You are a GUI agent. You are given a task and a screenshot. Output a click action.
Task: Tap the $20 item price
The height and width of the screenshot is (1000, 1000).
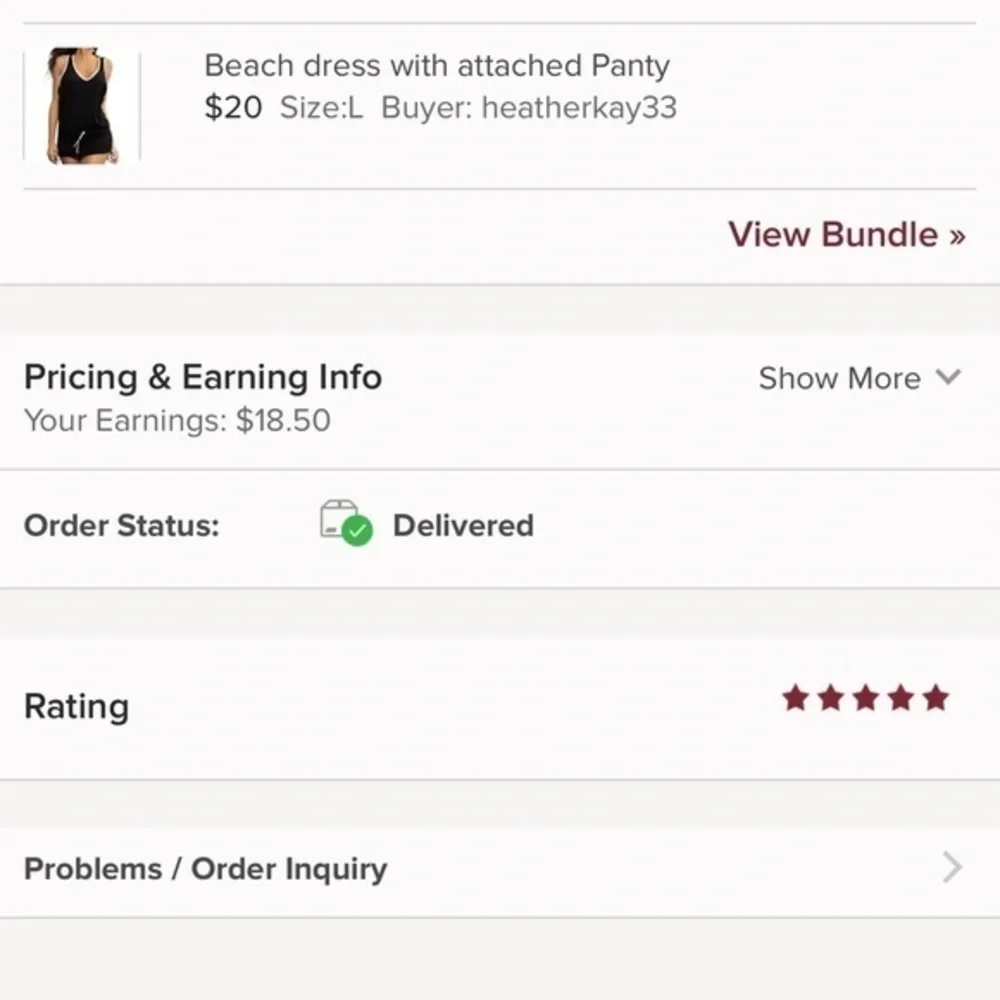(233, 108)
